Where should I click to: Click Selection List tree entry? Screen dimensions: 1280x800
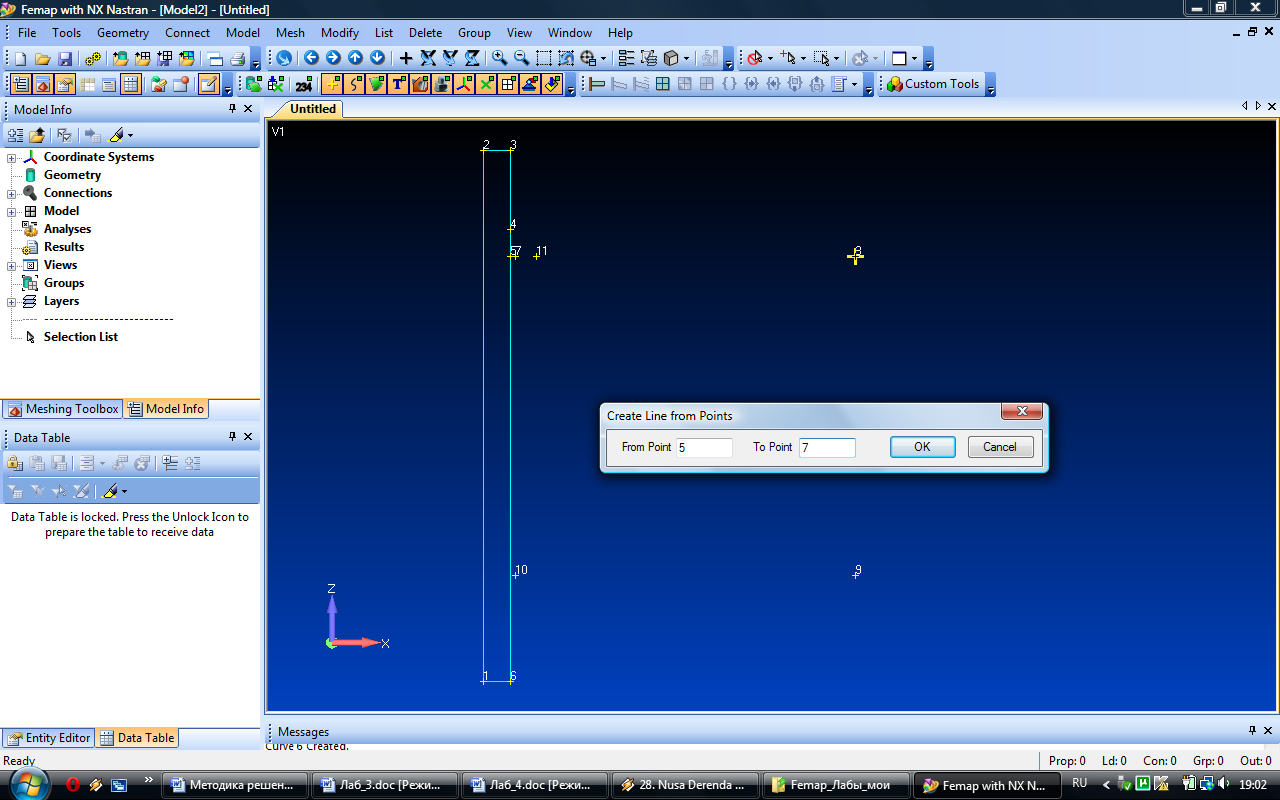(x=81, y=337)
